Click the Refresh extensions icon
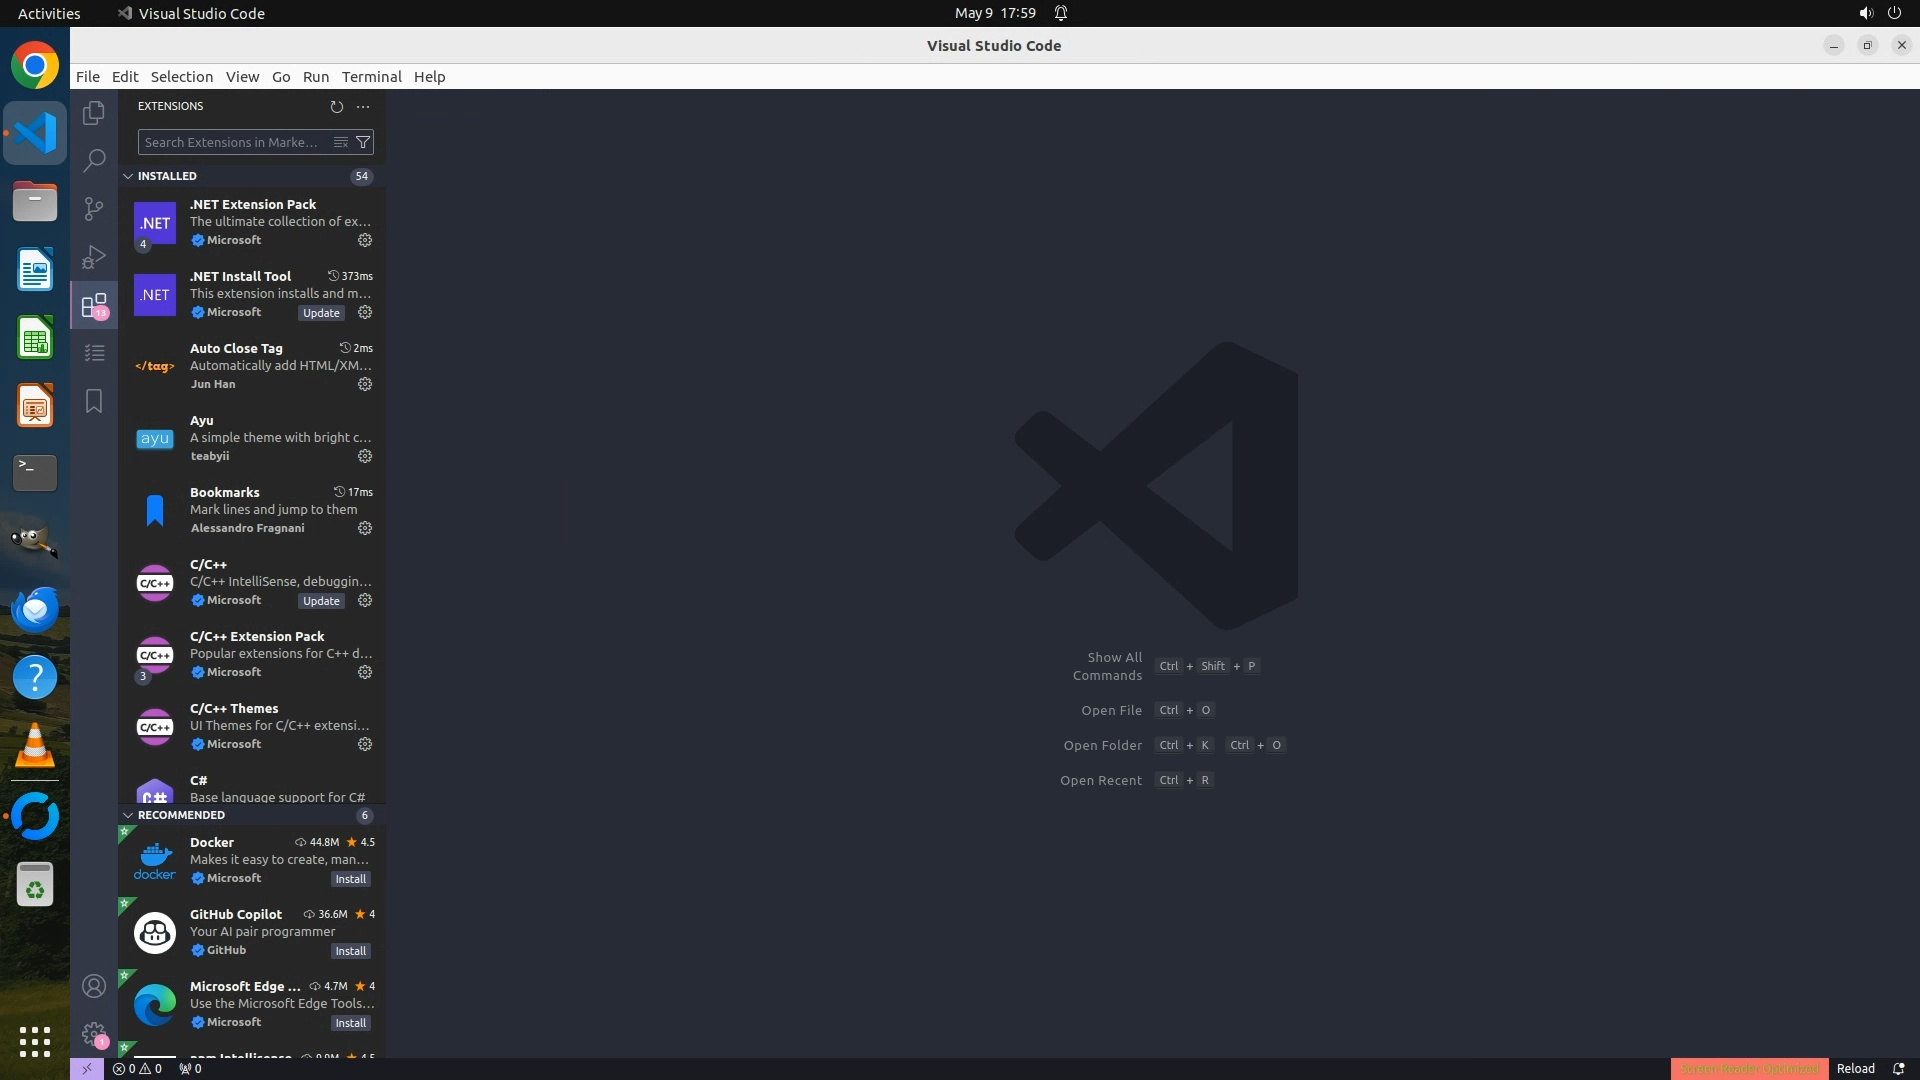 click(336, 106)
